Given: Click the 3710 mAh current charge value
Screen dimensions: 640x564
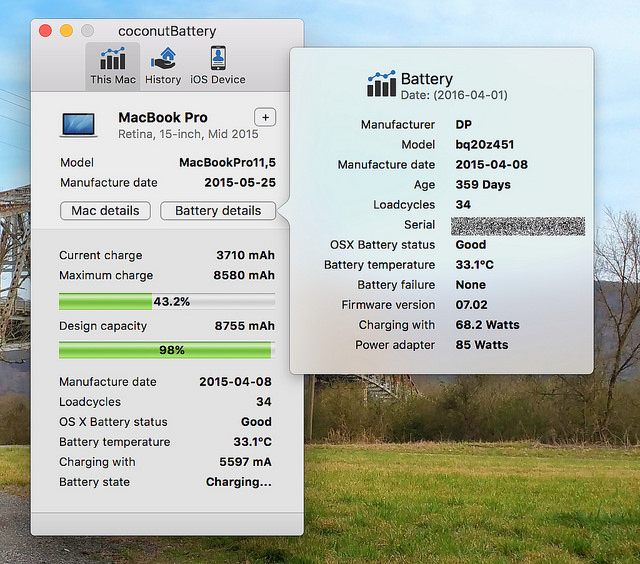Looking at the screenshot, I should [245, 255].
